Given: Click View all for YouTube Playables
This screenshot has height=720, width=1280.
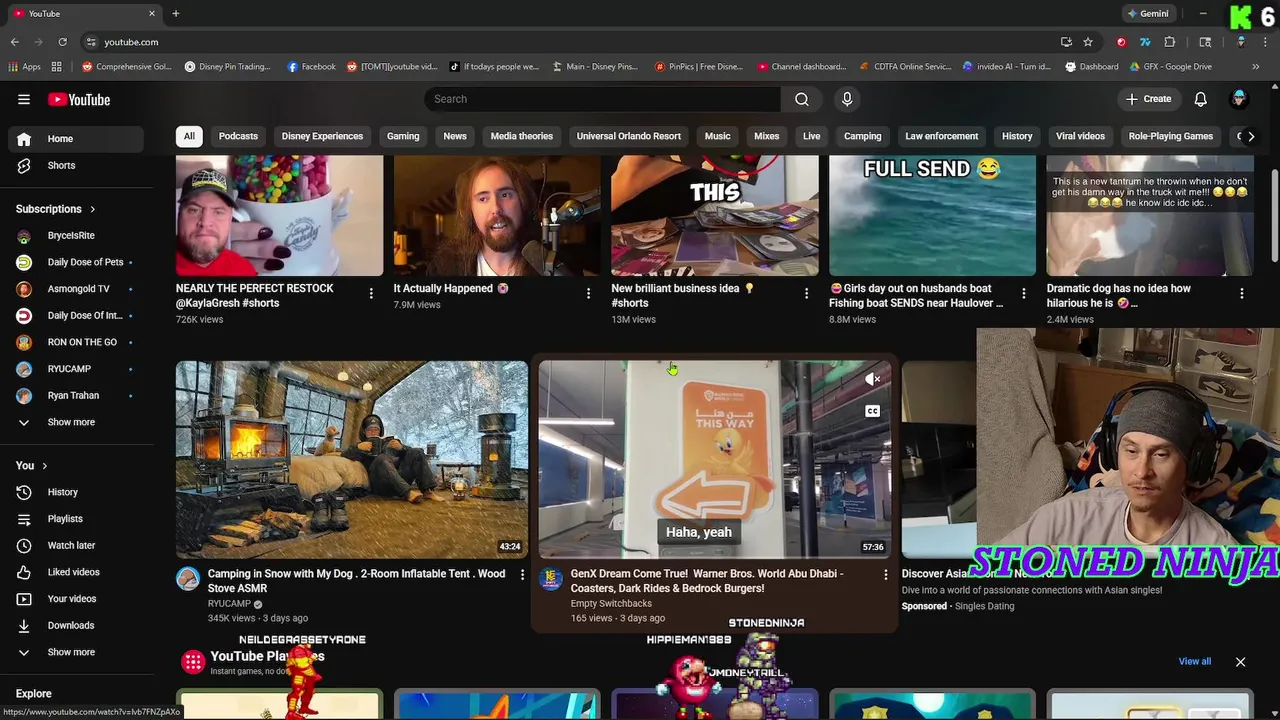Looking at the screenshot, I should pos(1194,661).
